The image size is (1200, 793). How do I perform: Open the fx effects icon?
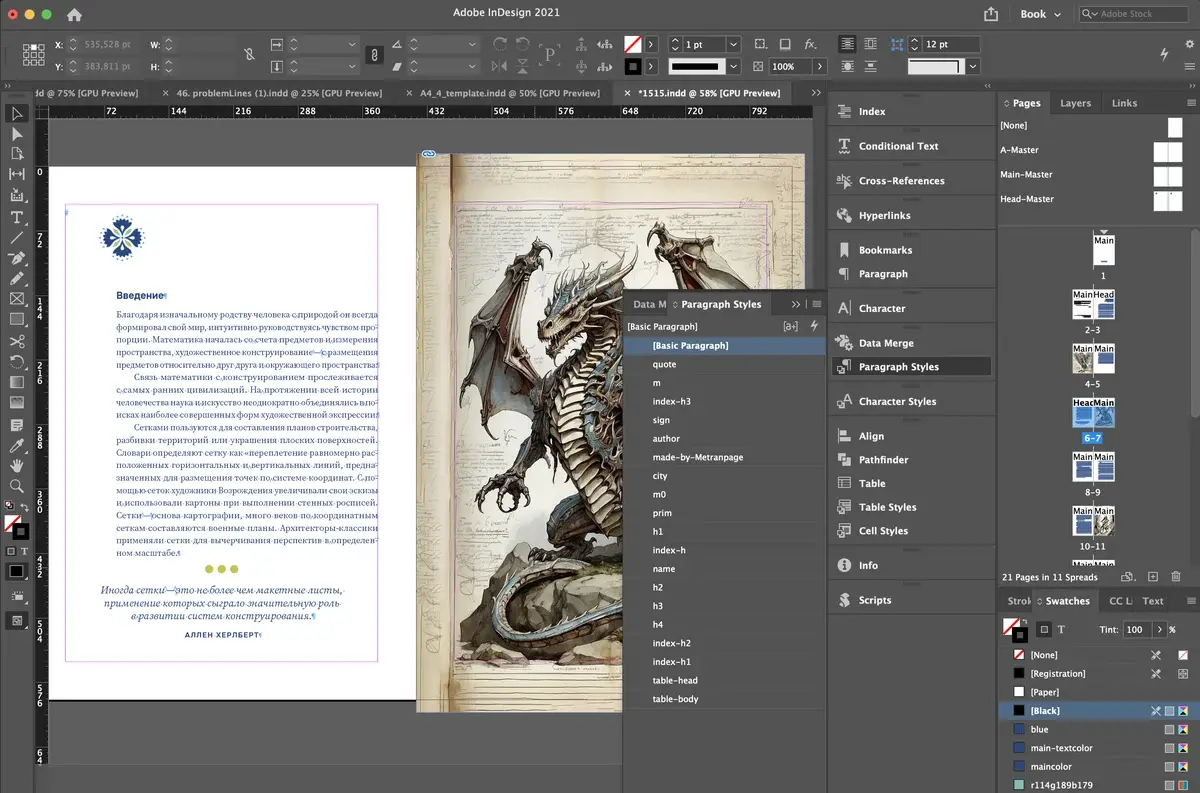coord(811,44)
